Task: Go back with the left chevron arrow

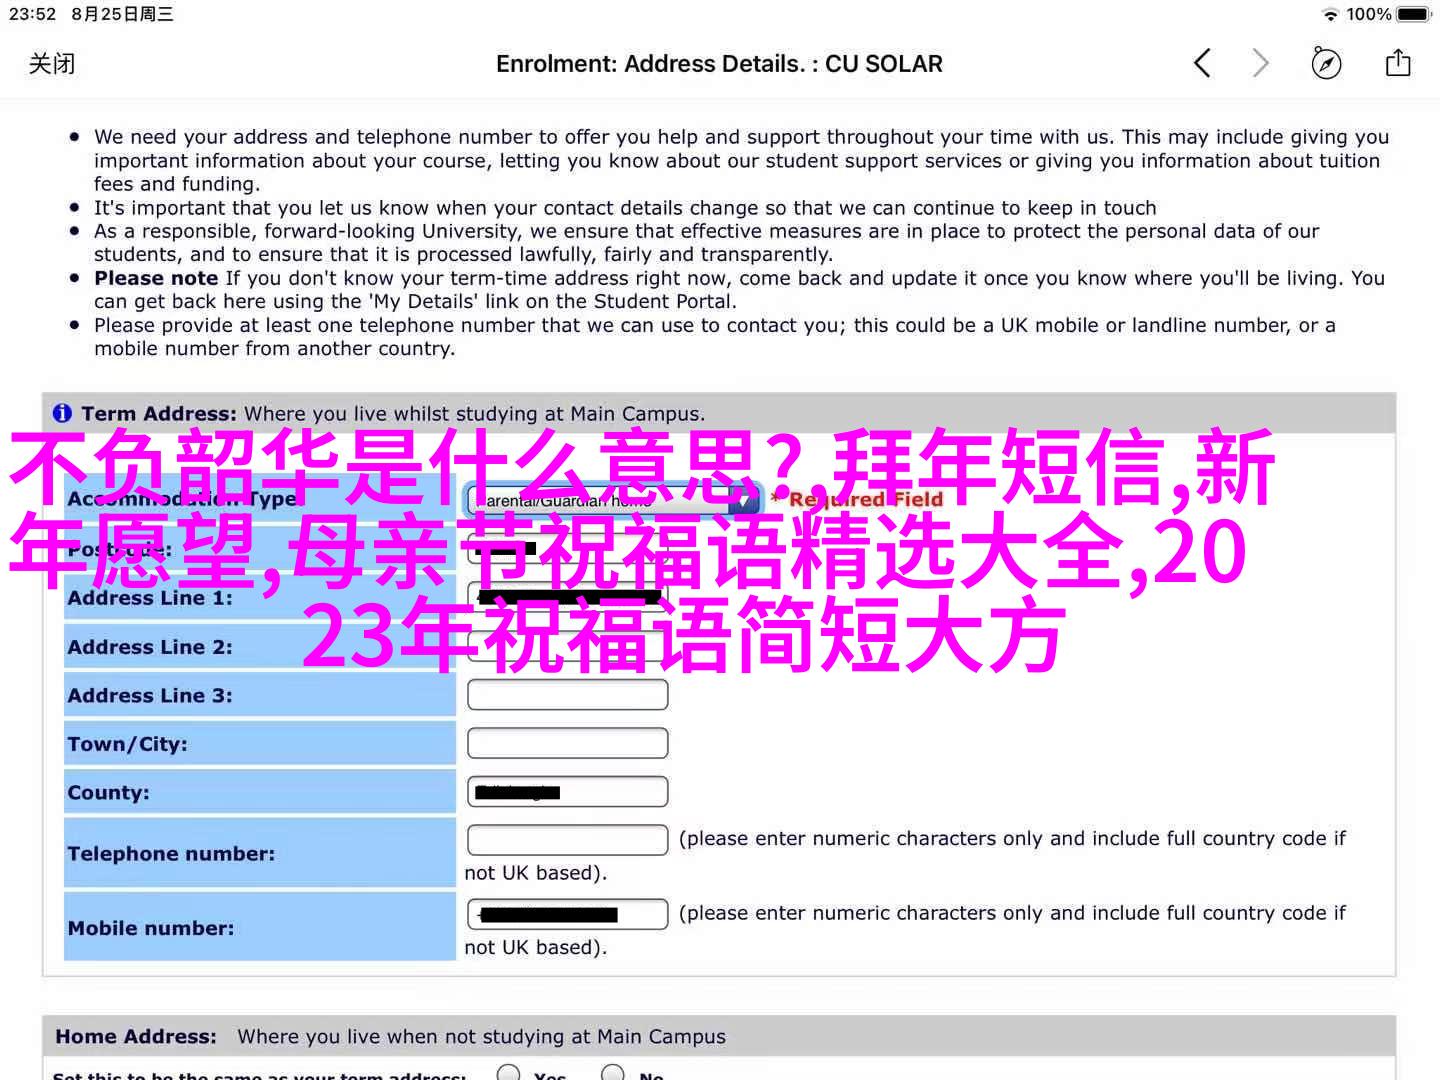Action: 1202,64
